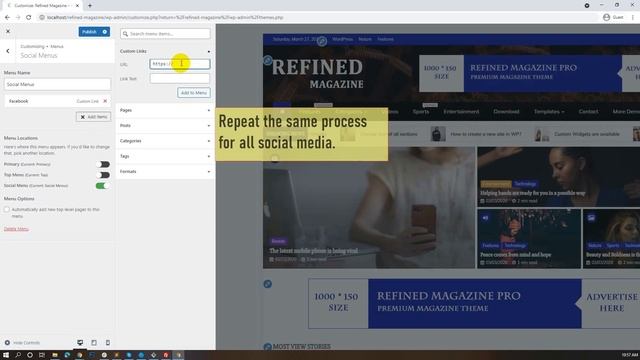Open publish settings gear next to Publish

pyautogui.click(x=105, y=32)
